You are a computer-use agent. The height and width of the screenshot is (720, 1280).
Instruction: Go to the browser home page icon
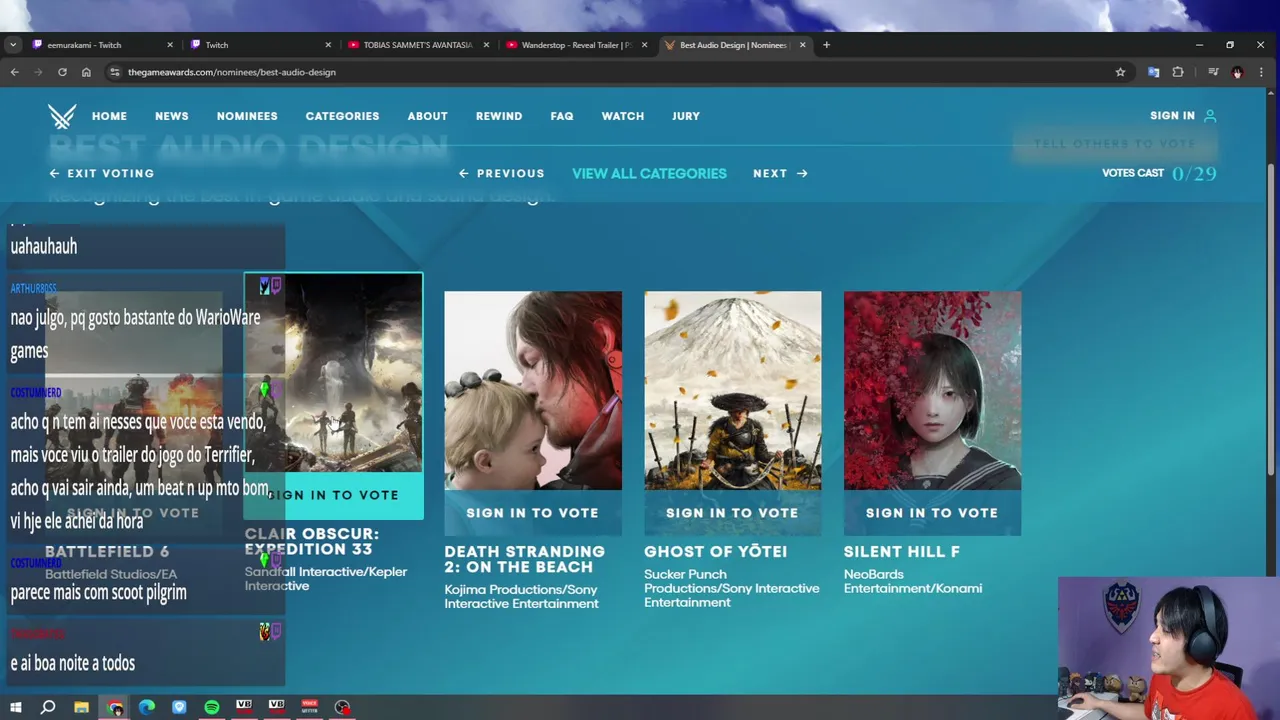tap(86, 72)
